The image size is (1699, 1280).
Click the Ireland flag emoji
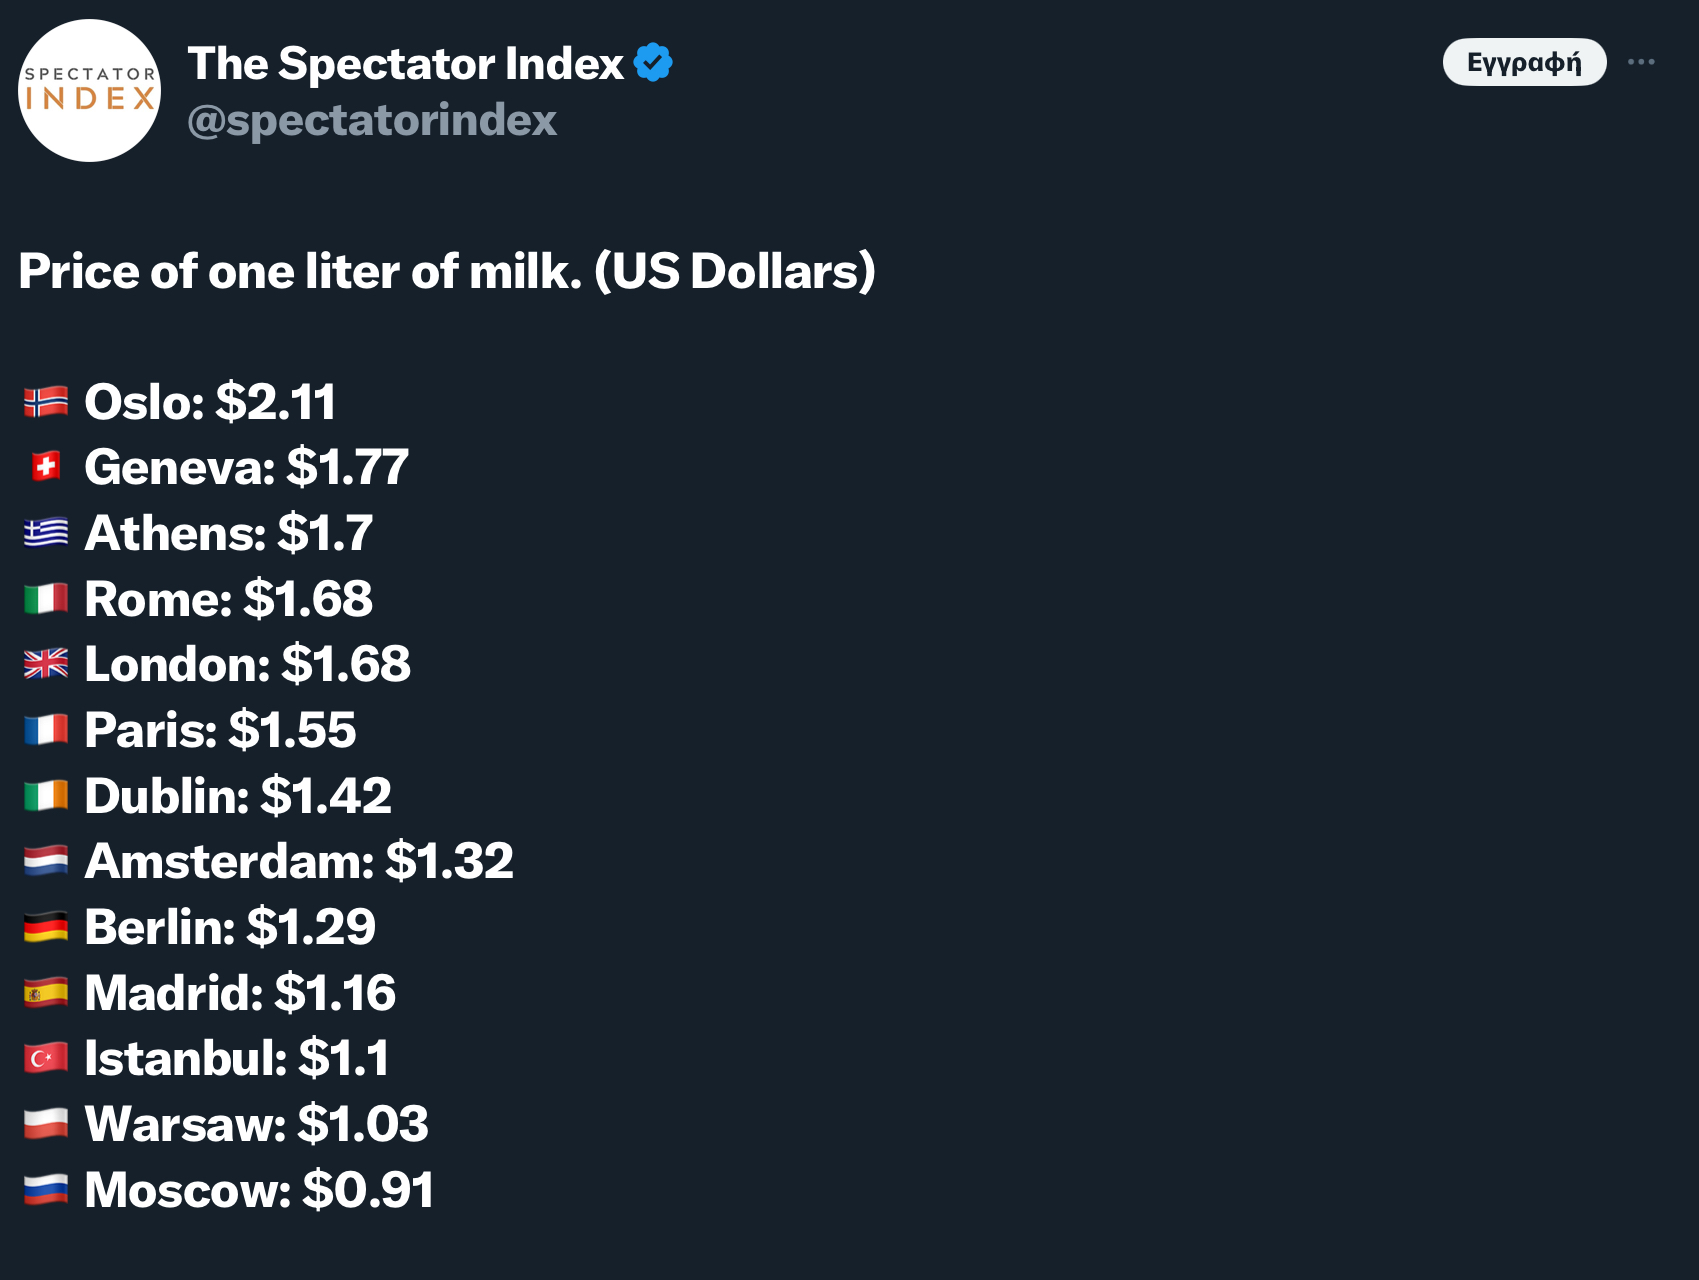tap(46, 796)
